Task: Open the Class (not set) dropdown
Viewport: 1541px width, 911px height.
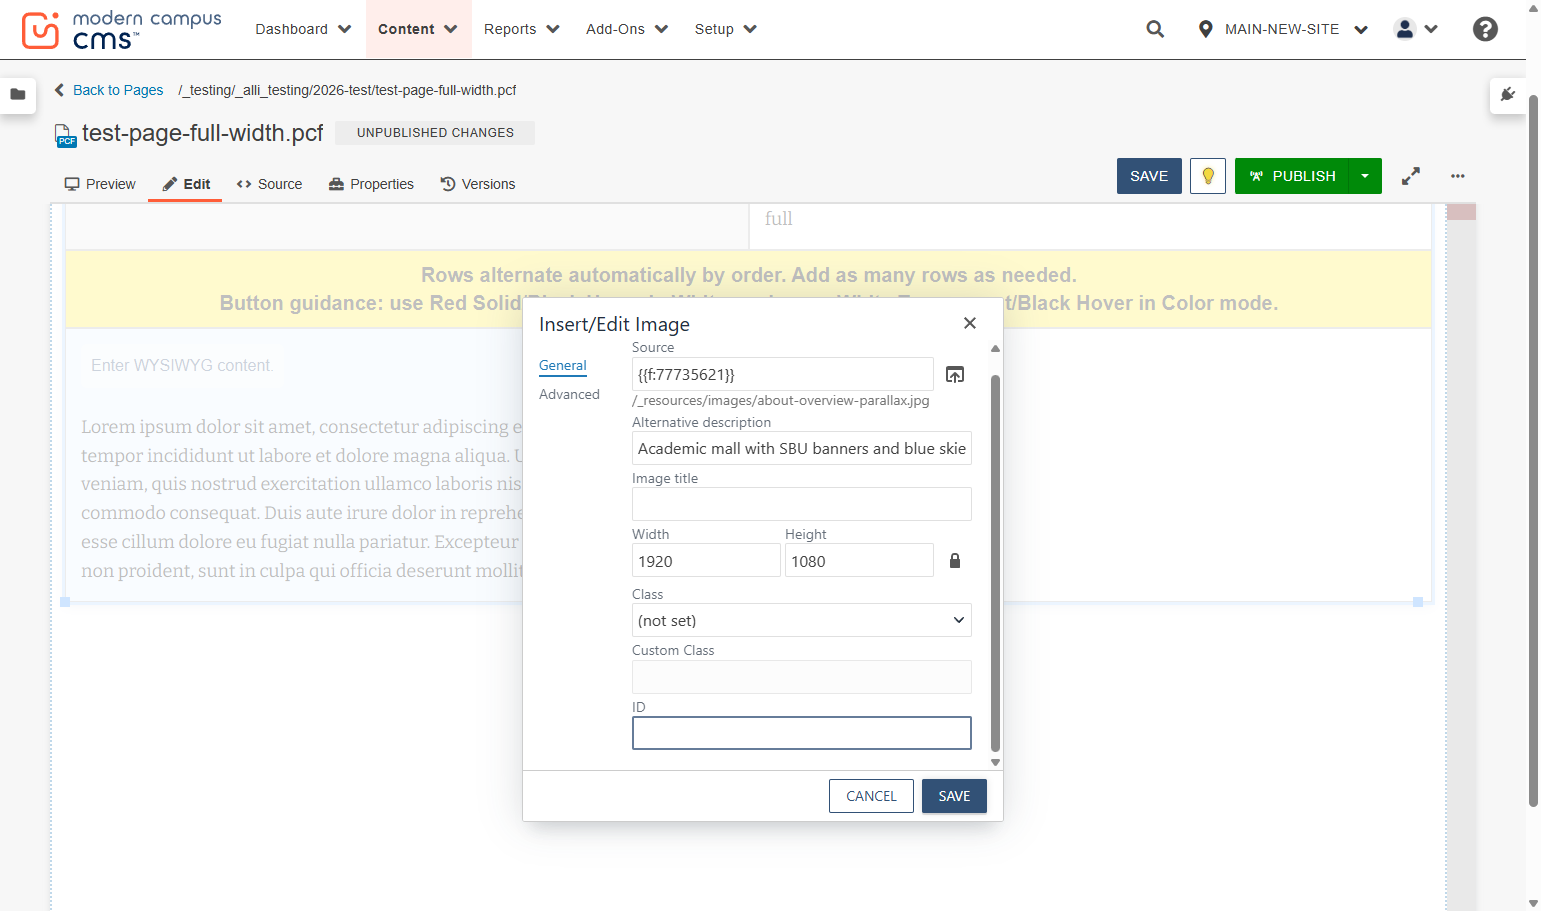Action: click(x=802, y=620)
